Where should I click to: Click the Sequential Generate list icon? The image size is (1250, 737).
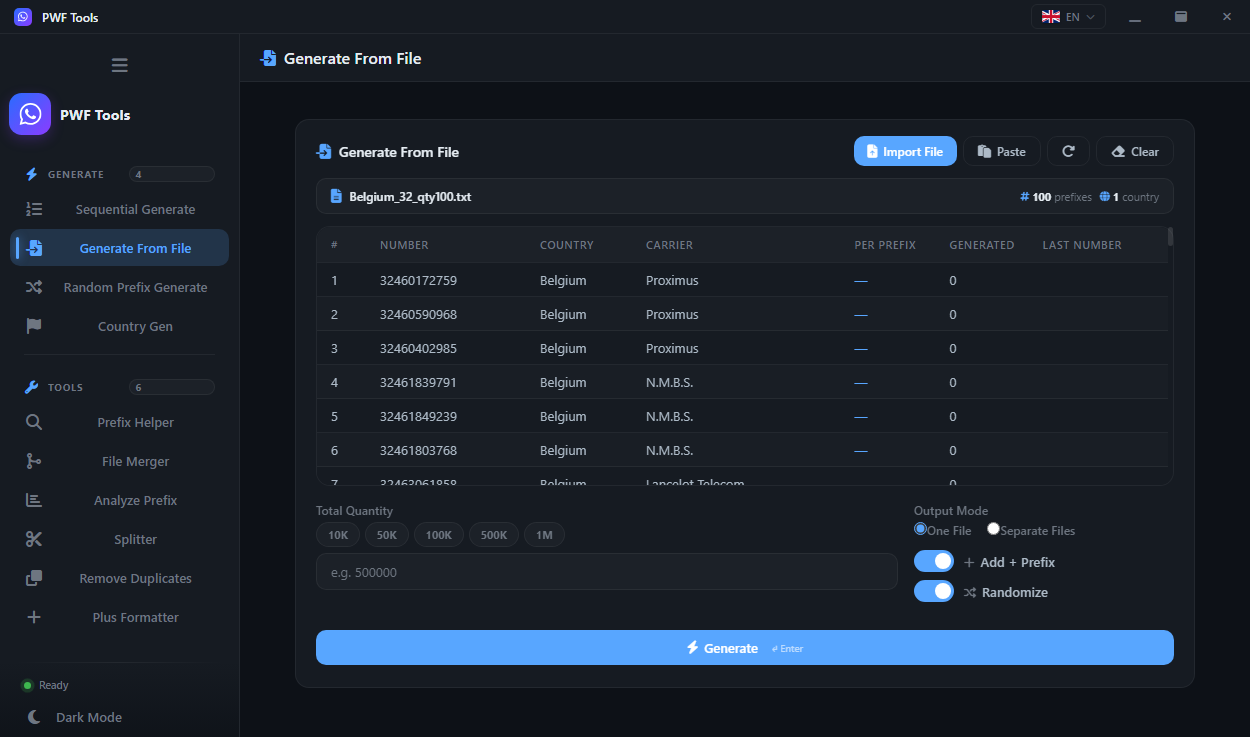coord(34,209)
